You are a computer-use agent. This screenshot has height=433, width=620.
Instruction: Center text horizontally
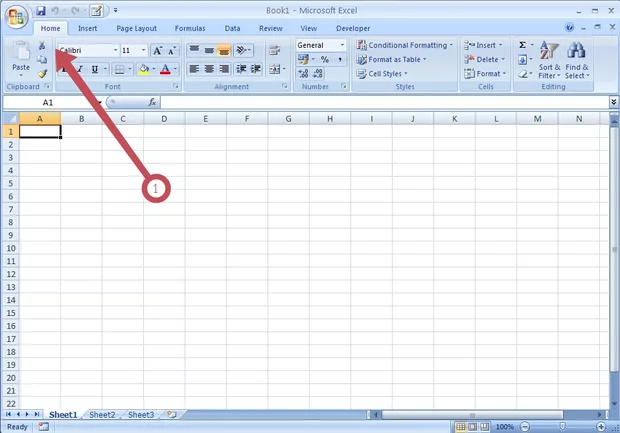tap(209, 69)
